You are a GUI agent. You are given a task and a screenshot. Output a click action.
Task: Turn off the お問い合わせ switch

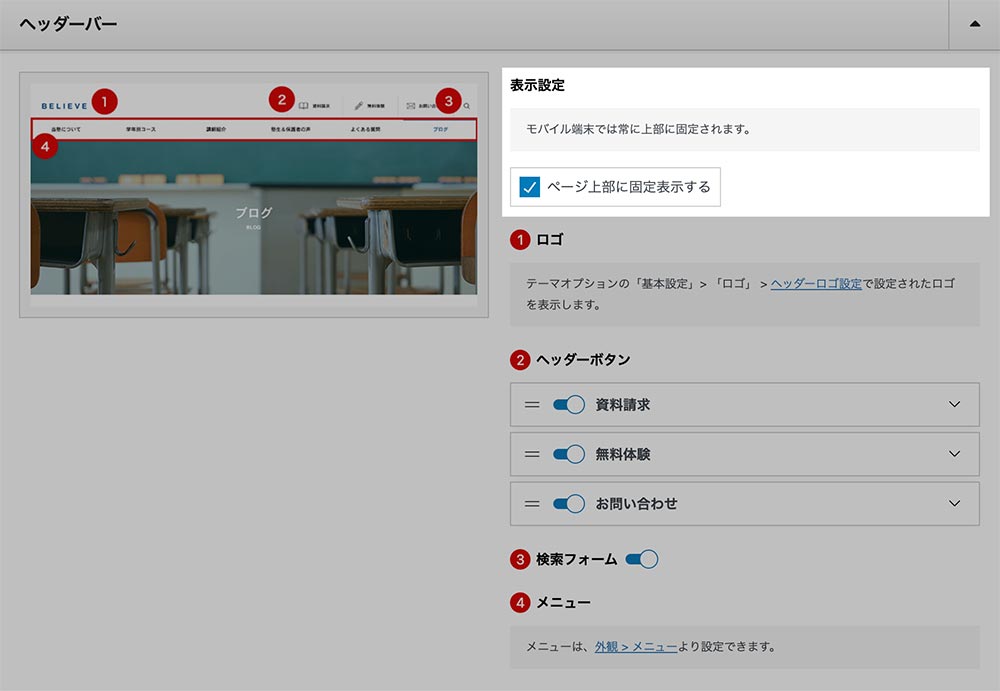568,504
